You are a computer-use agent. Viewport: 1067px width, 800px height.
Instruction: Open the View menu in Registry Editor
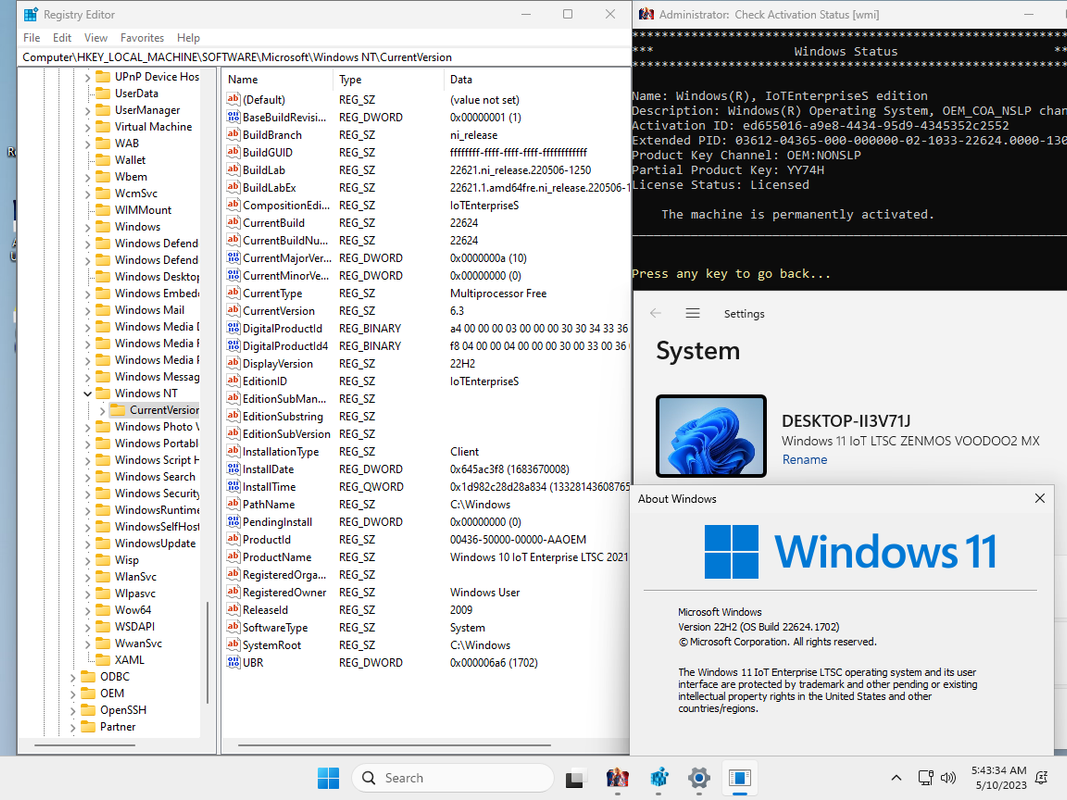95,38
